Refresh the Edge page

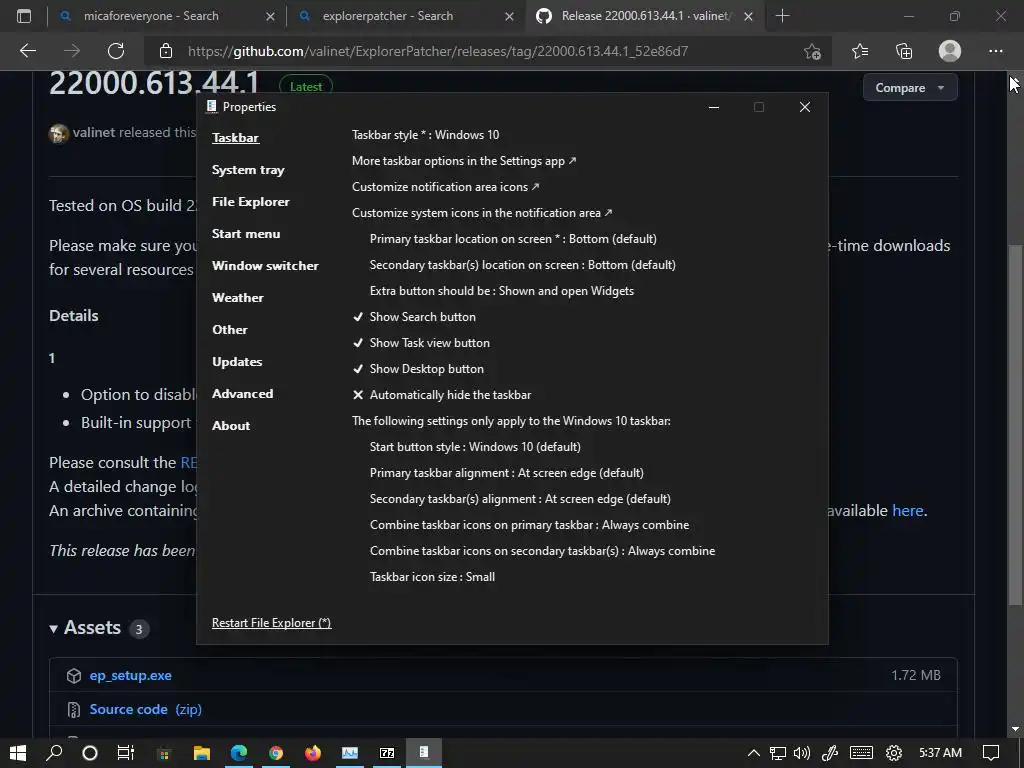pos(116,51)
